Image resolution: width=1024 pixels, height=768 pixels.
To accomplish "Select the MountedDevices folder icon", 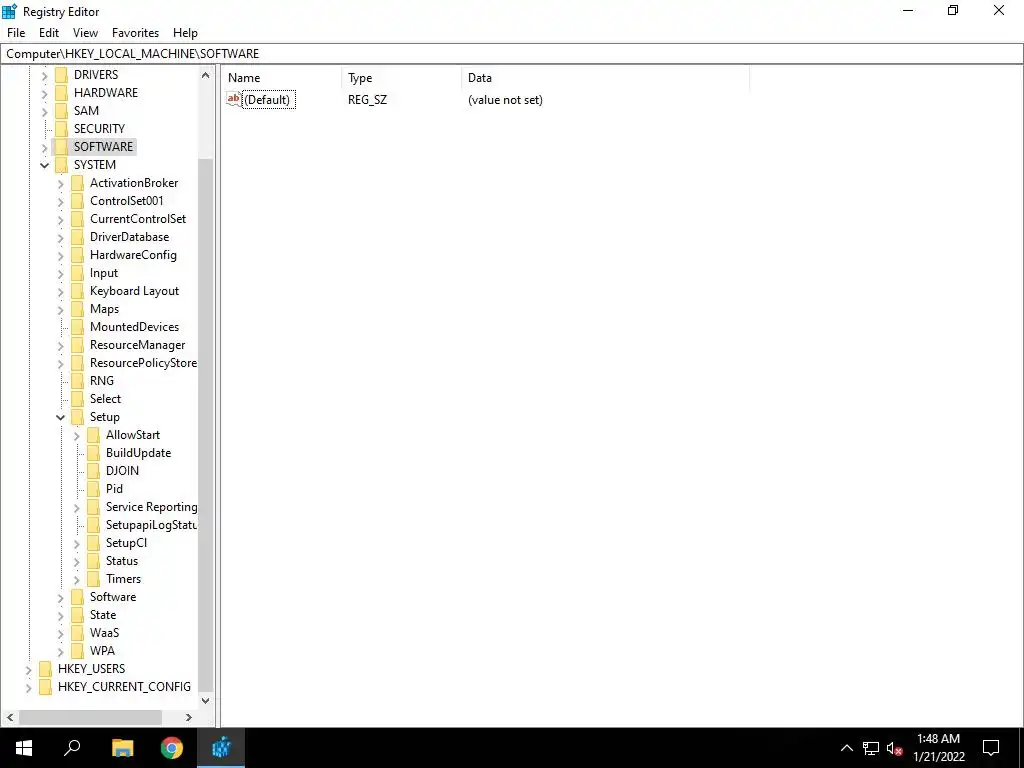I will [77, 327].
